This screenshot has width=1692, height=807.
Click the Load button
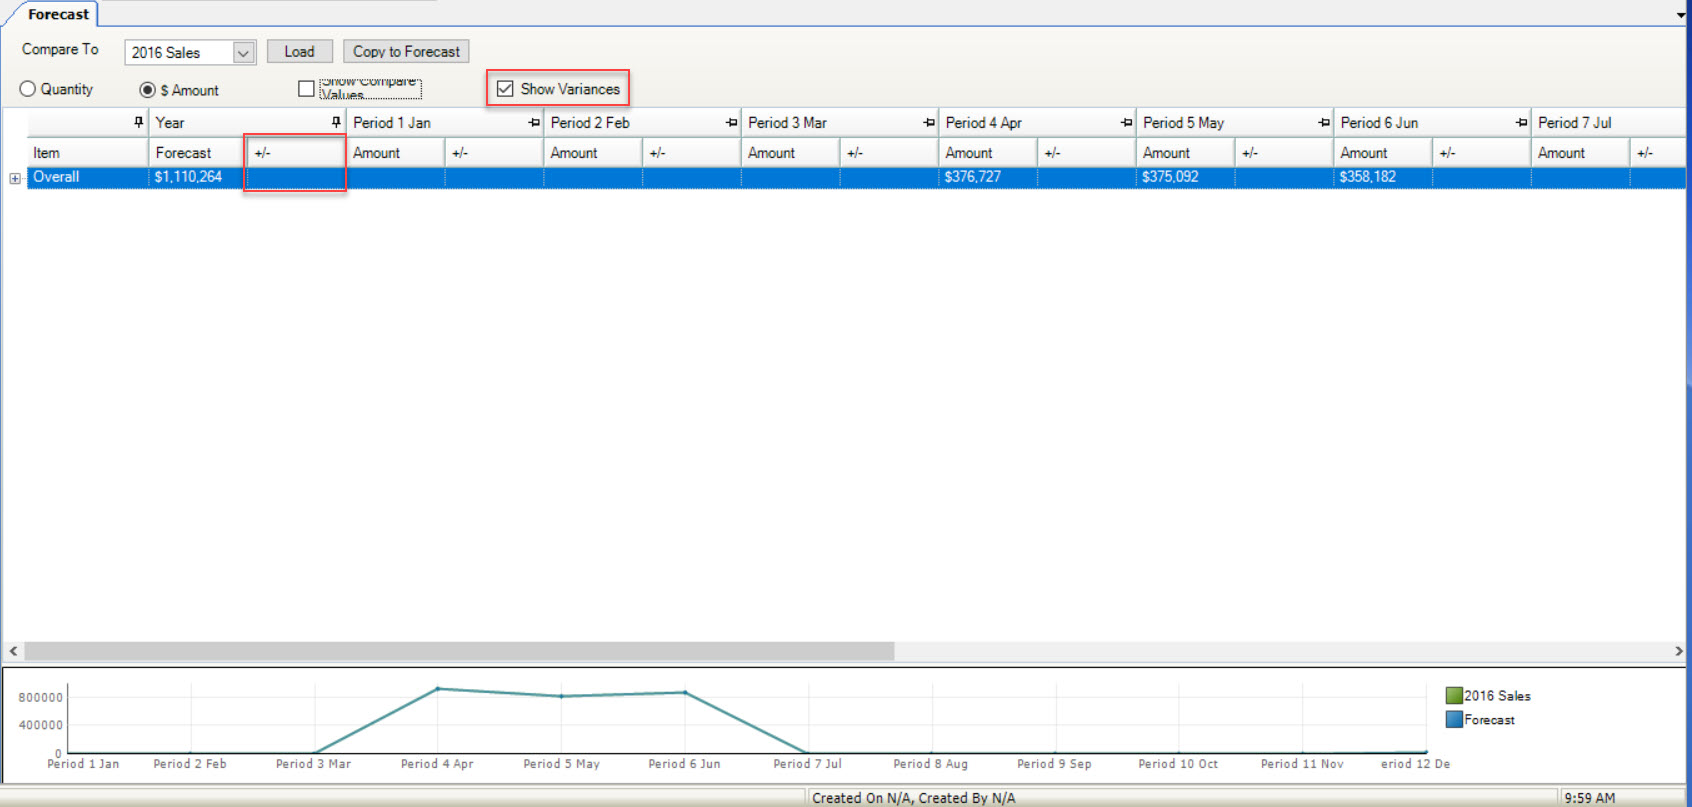pyautogui.click(x=299, y=52)
